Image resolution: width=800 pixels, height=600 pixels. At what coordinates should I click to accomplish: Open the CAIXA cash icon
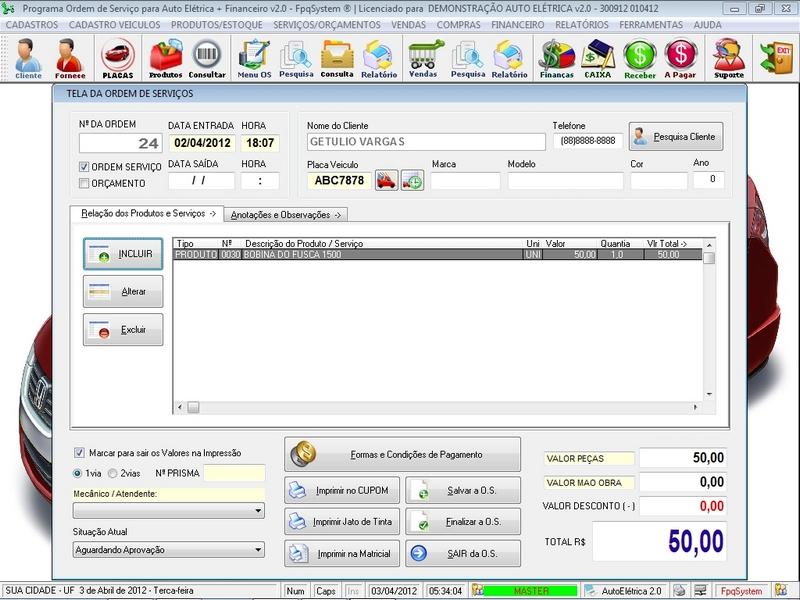point(598,58)
